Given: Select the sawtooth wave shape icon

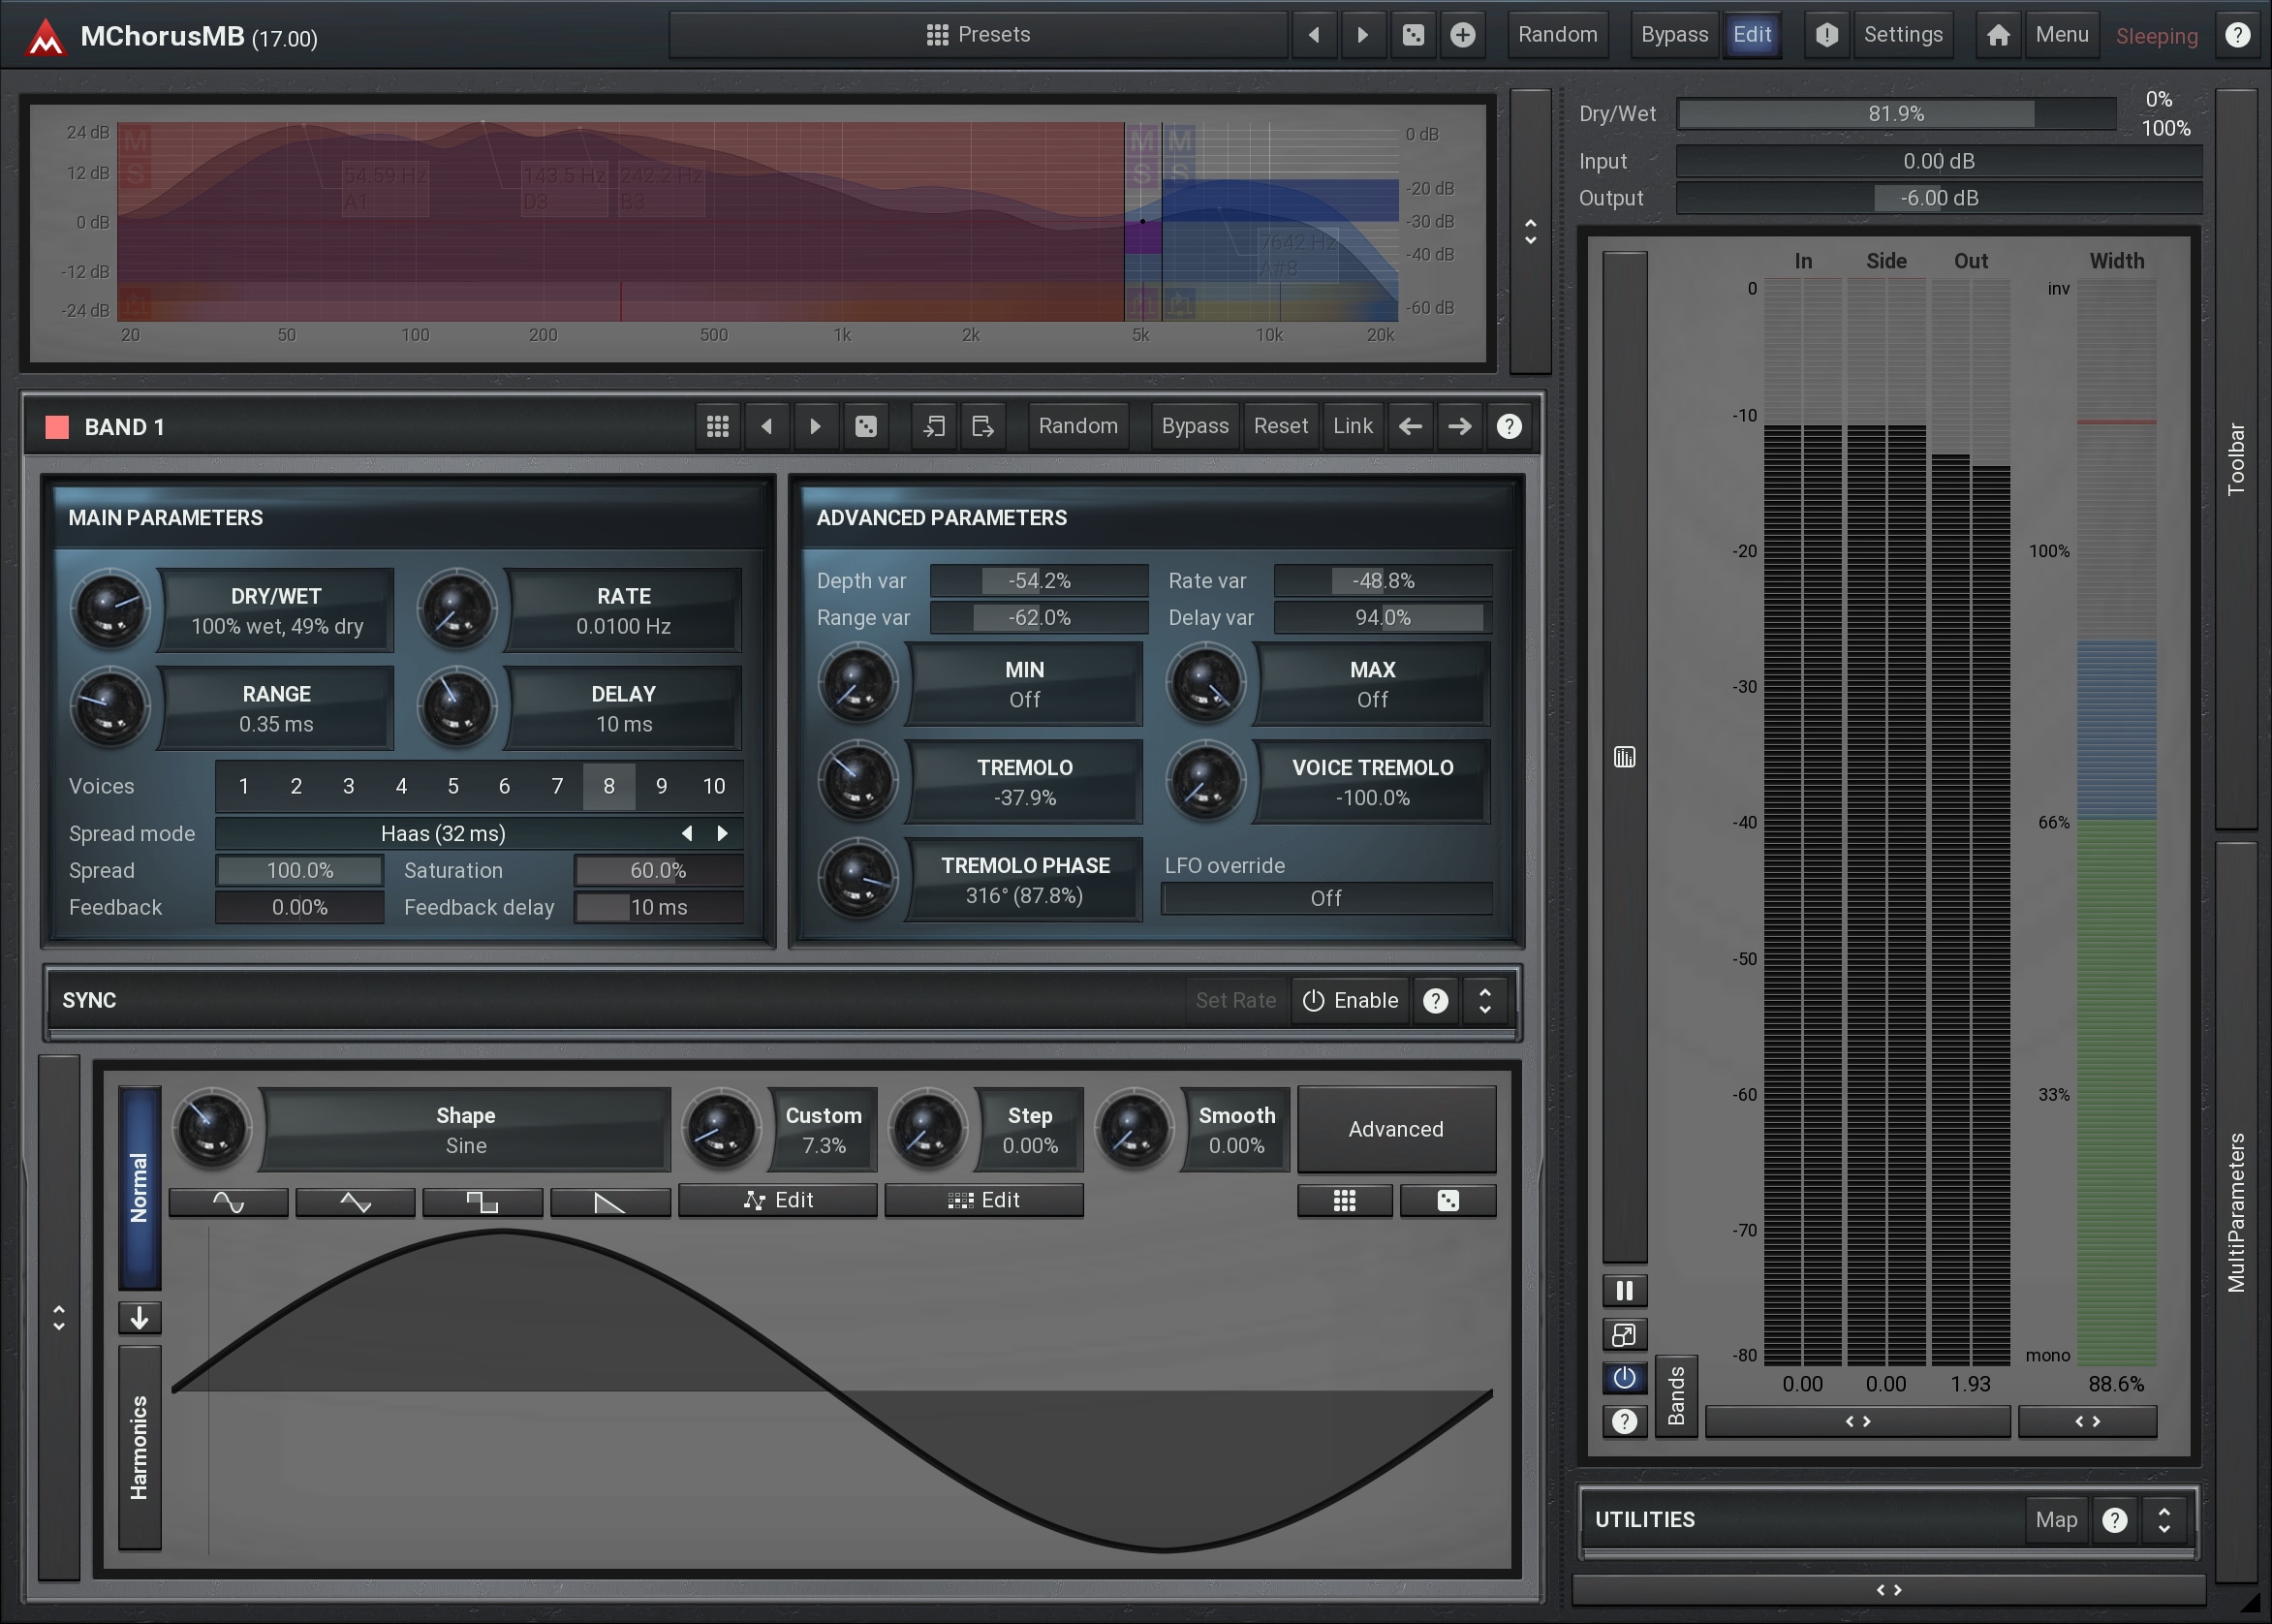Looking at the screenshot, I should [x=609, y=1201].
